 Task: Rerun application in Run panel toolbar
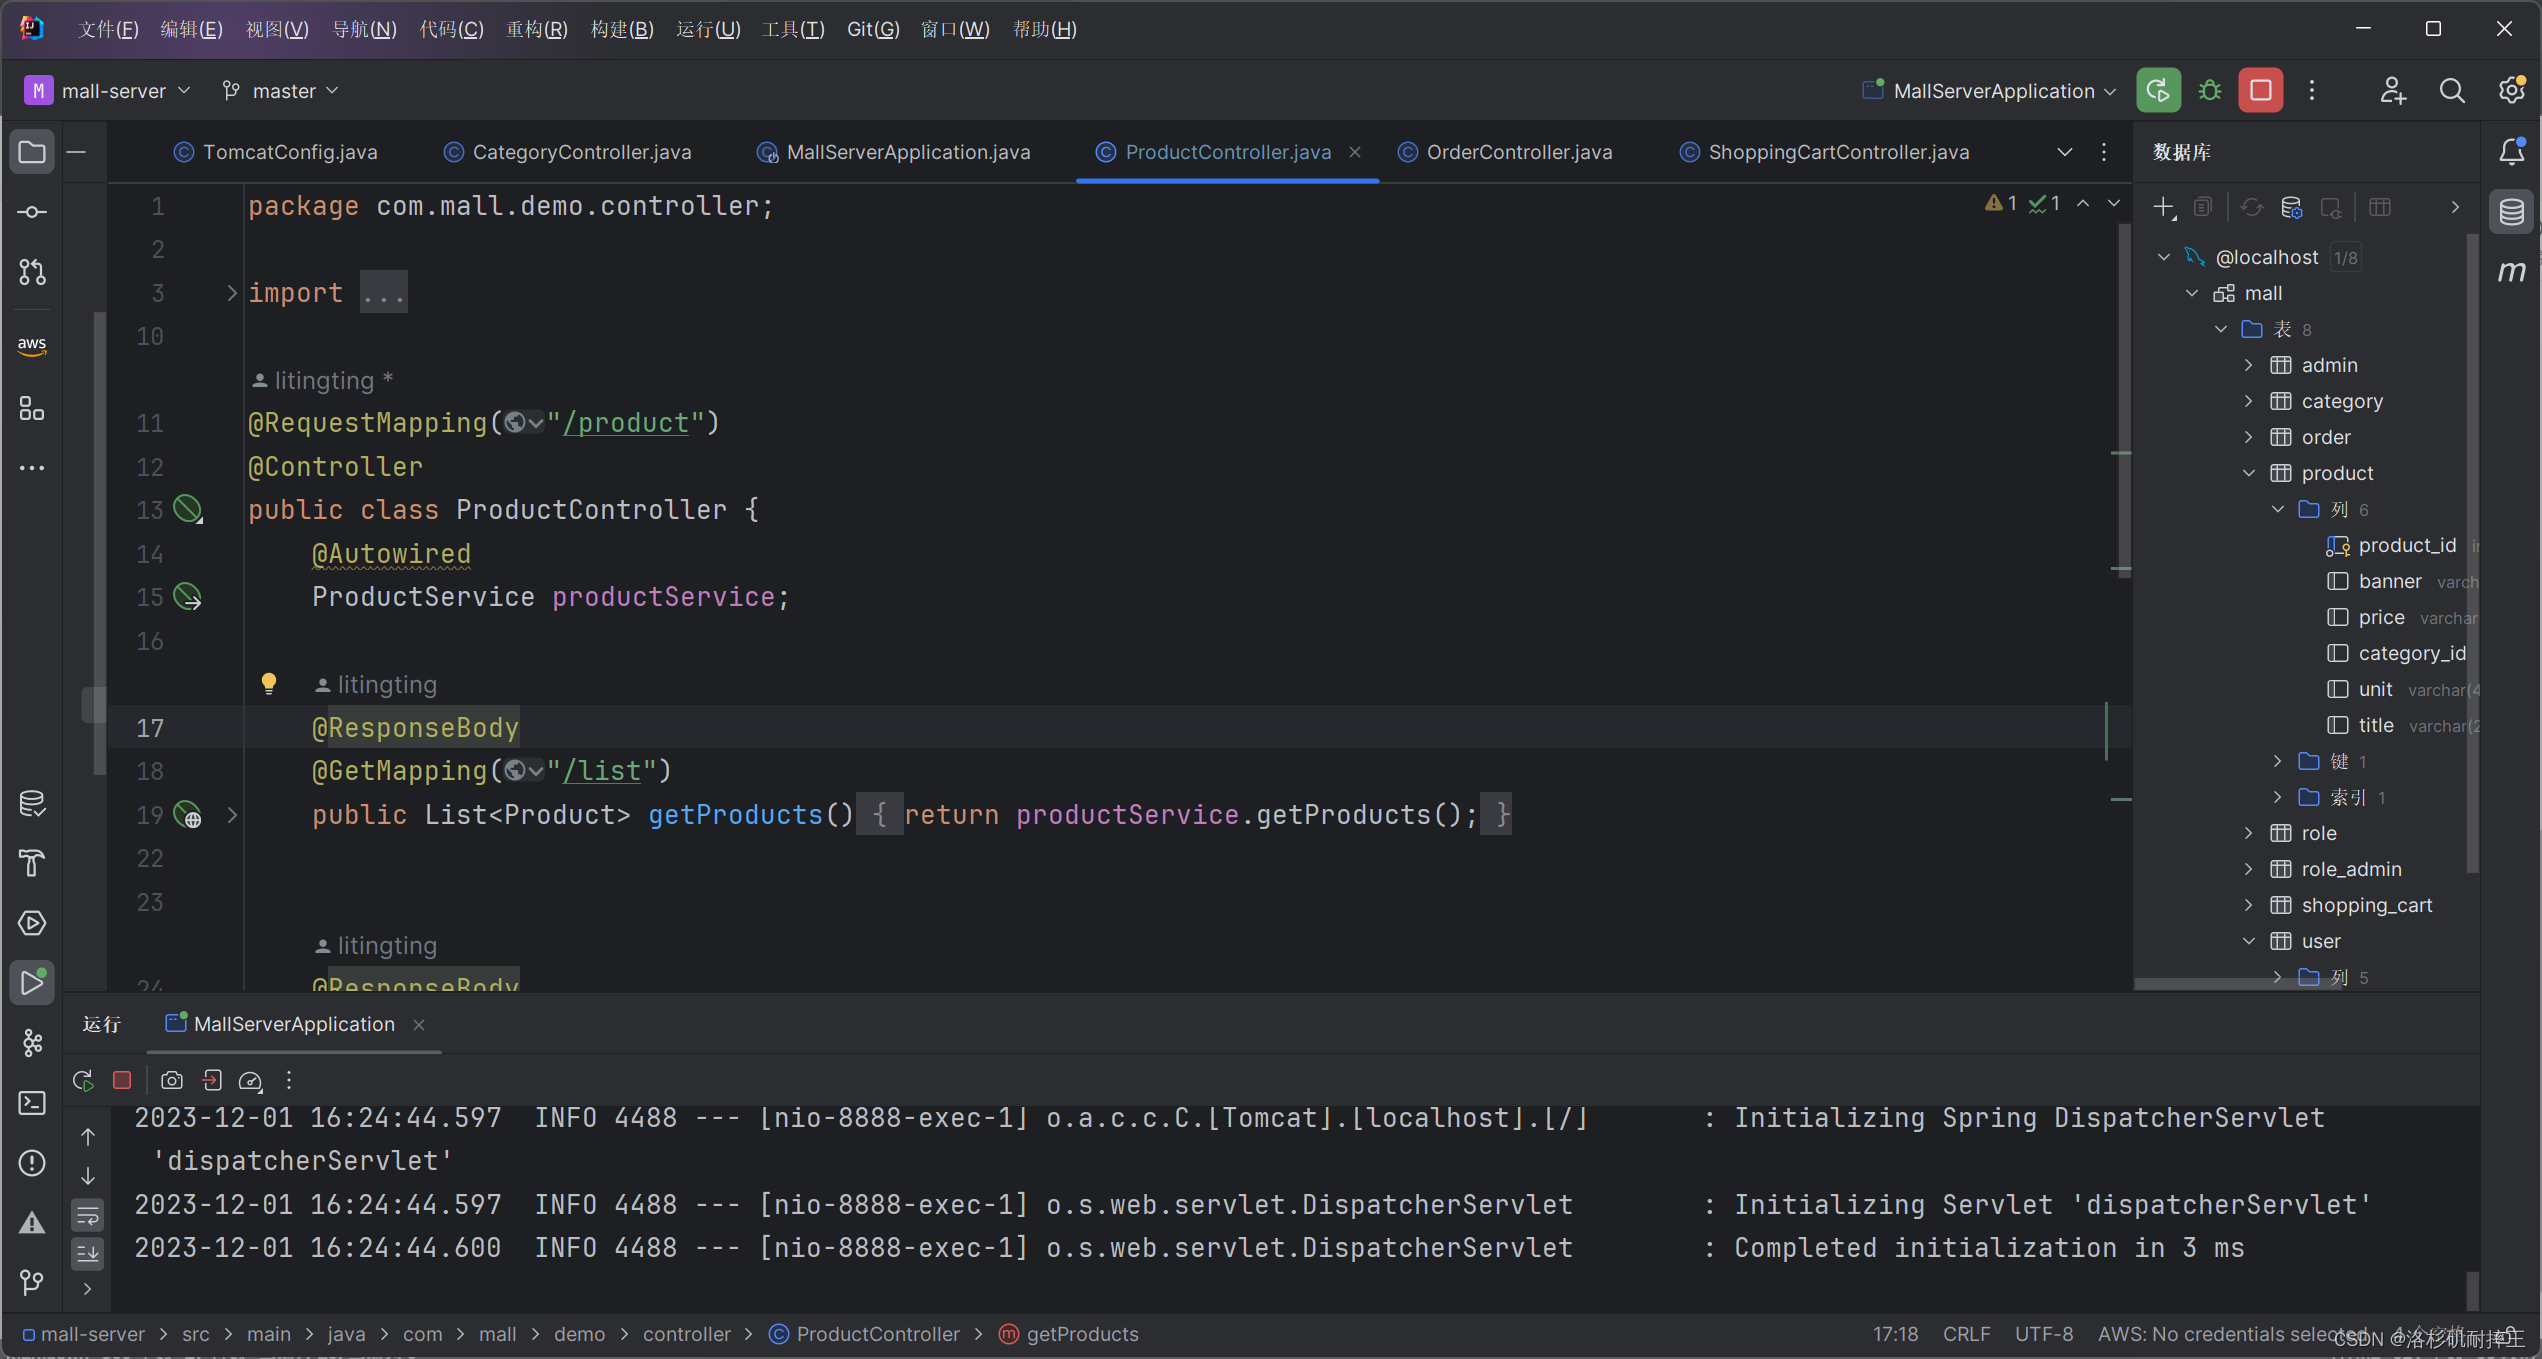[83, 1080]
